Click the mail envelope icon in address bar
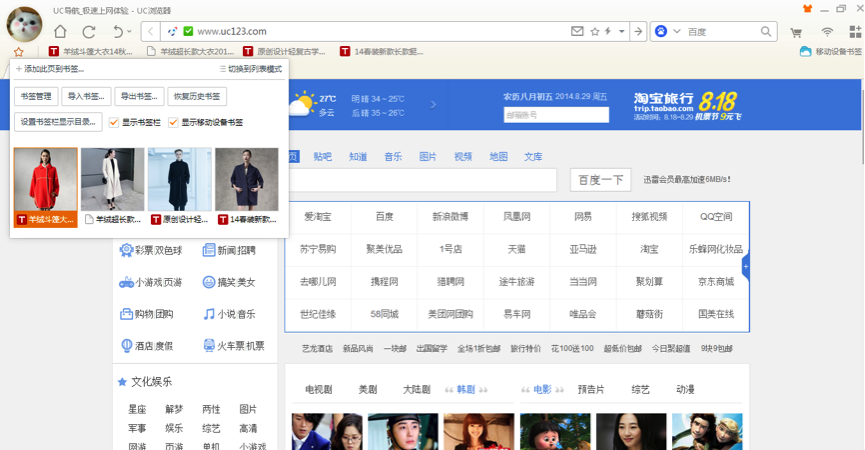The image size is (865, 450). 577,31
